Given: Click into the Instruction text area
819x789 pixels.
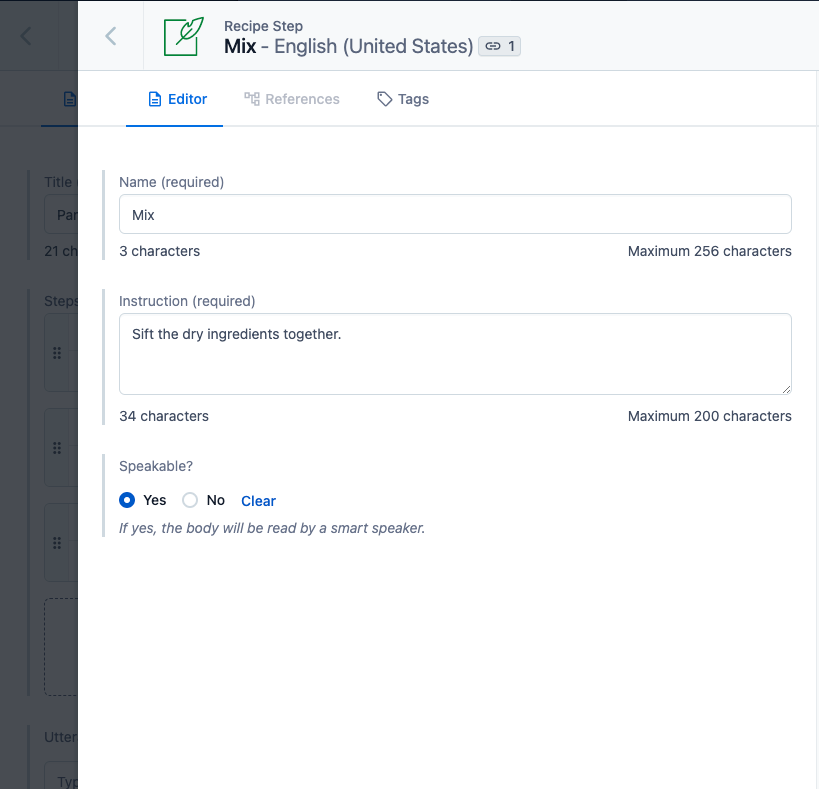Looking at the screenshot, I should pos(455,354).
